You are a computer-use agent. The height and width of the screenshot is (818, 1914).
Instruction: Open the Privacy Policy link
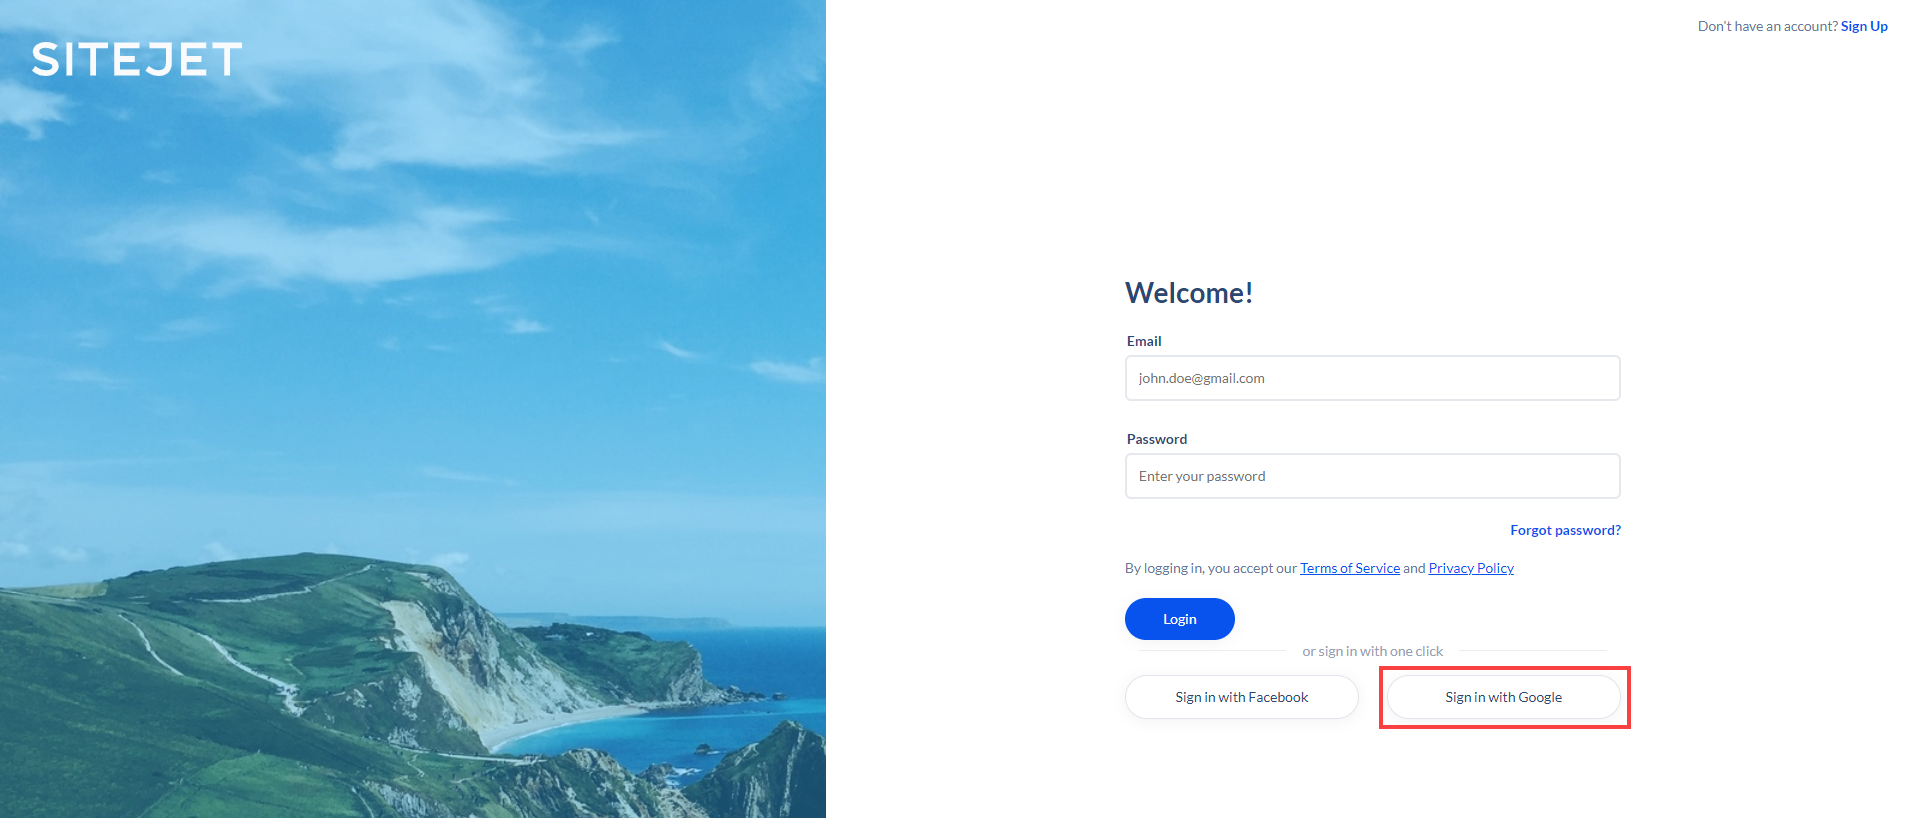[1471, 568]
